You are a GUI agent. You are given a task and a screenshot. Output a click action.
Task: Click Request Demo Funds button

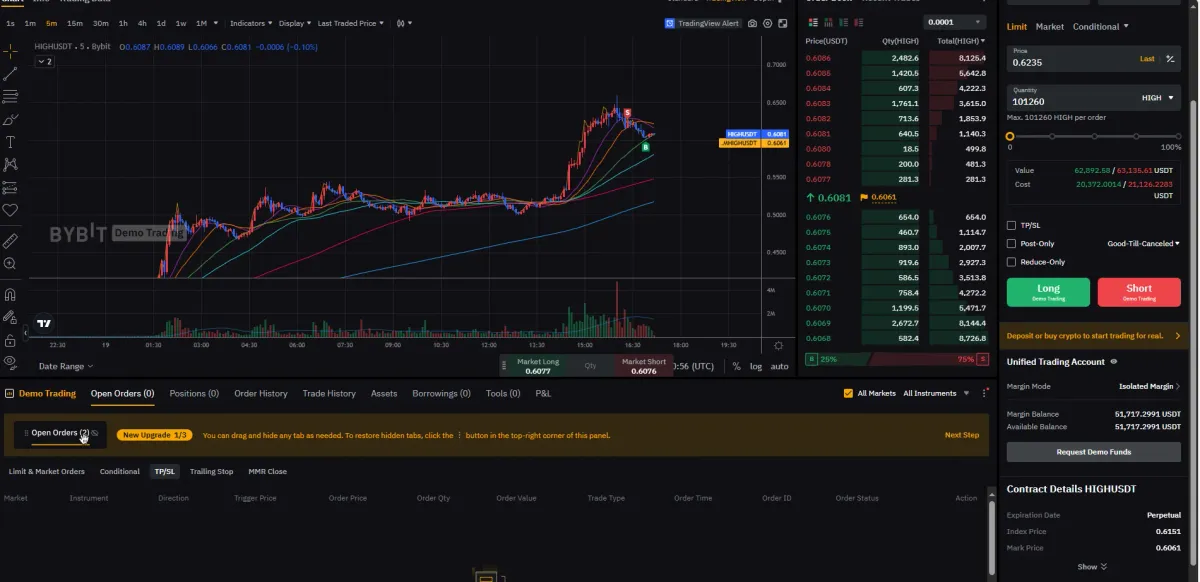(1094, 452)
